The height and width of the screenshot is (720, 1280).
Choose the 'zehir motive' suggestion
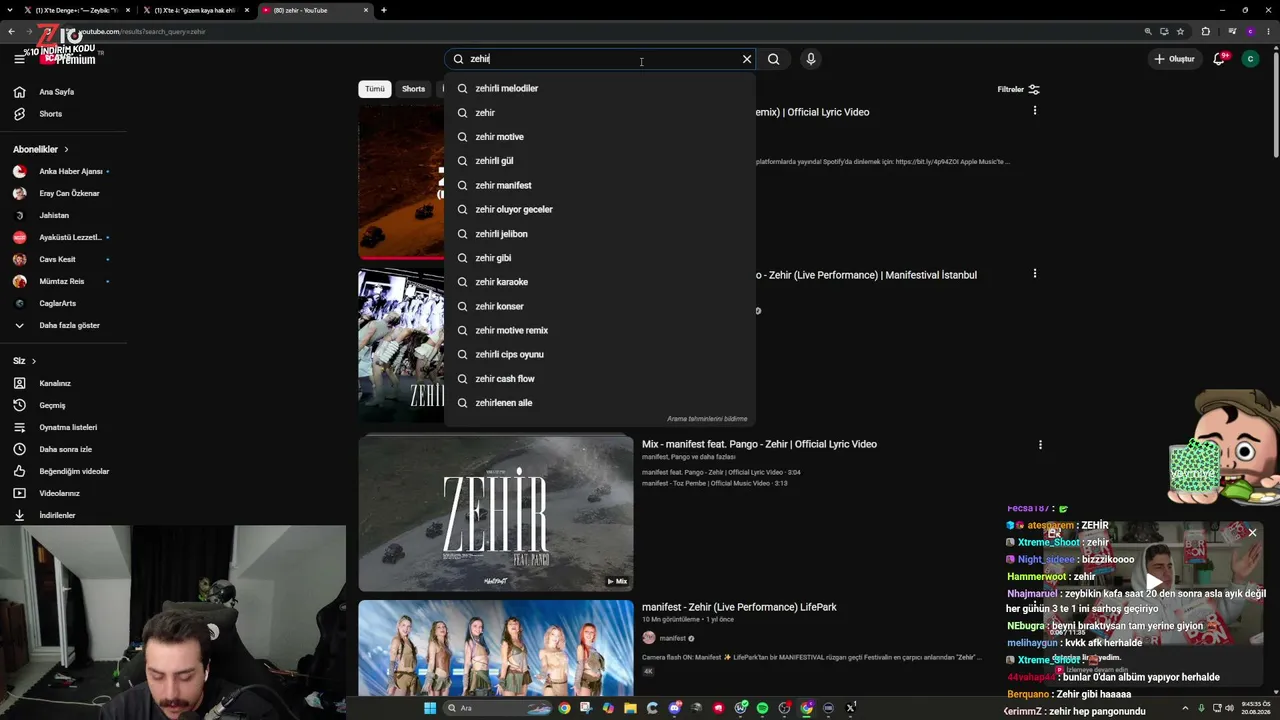pos(600,137)
